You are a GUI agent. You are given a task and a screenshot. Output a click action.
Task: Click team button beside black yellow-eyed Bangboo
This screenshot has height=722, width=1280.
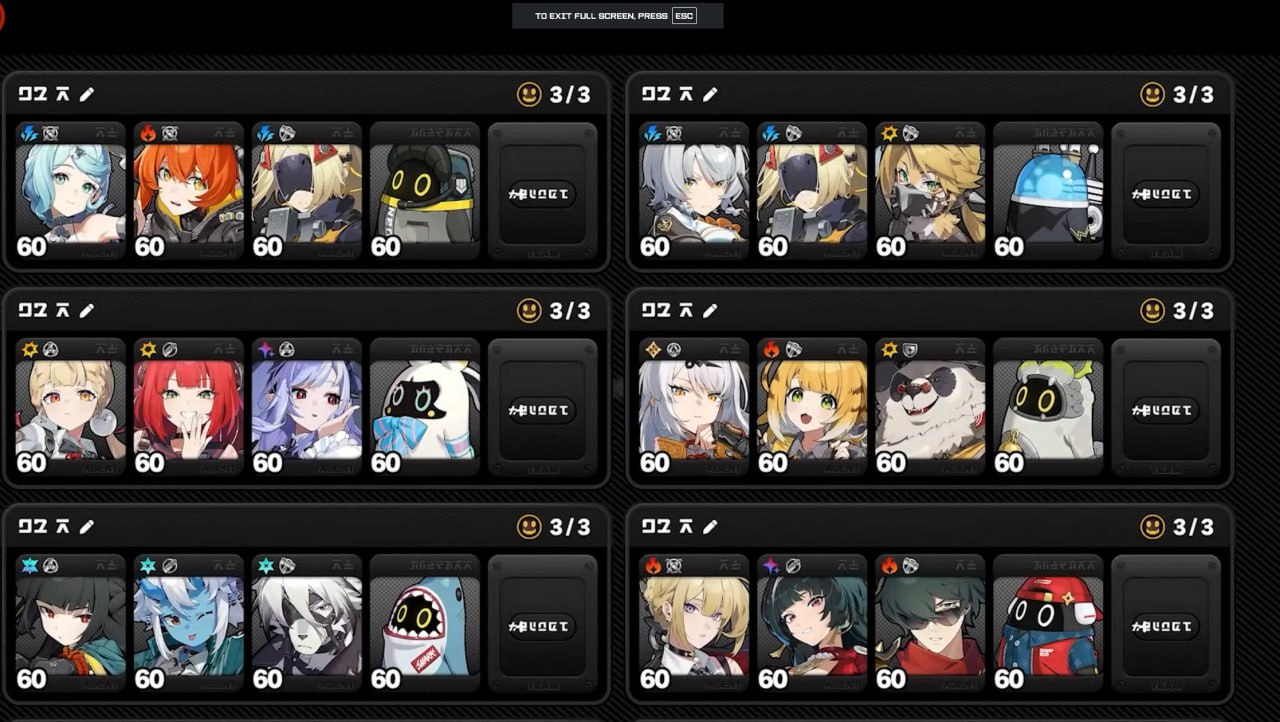pyautogui.click(x=542, y=193)
